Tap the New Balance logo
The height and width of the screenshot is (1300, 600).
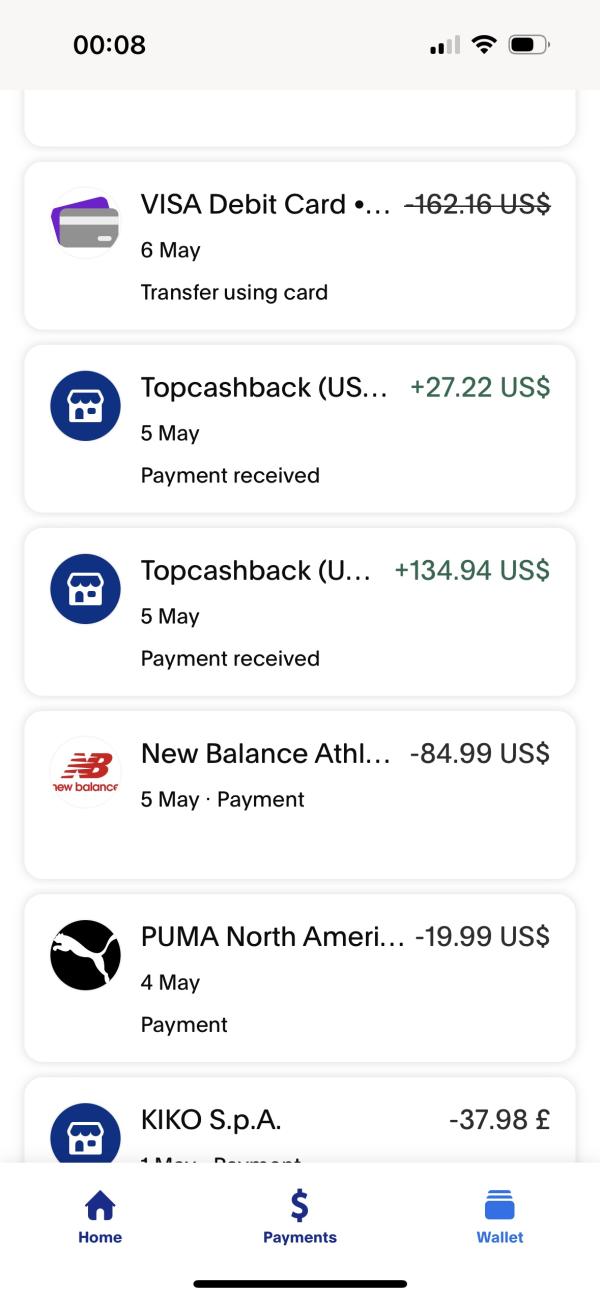pos(85,772)
